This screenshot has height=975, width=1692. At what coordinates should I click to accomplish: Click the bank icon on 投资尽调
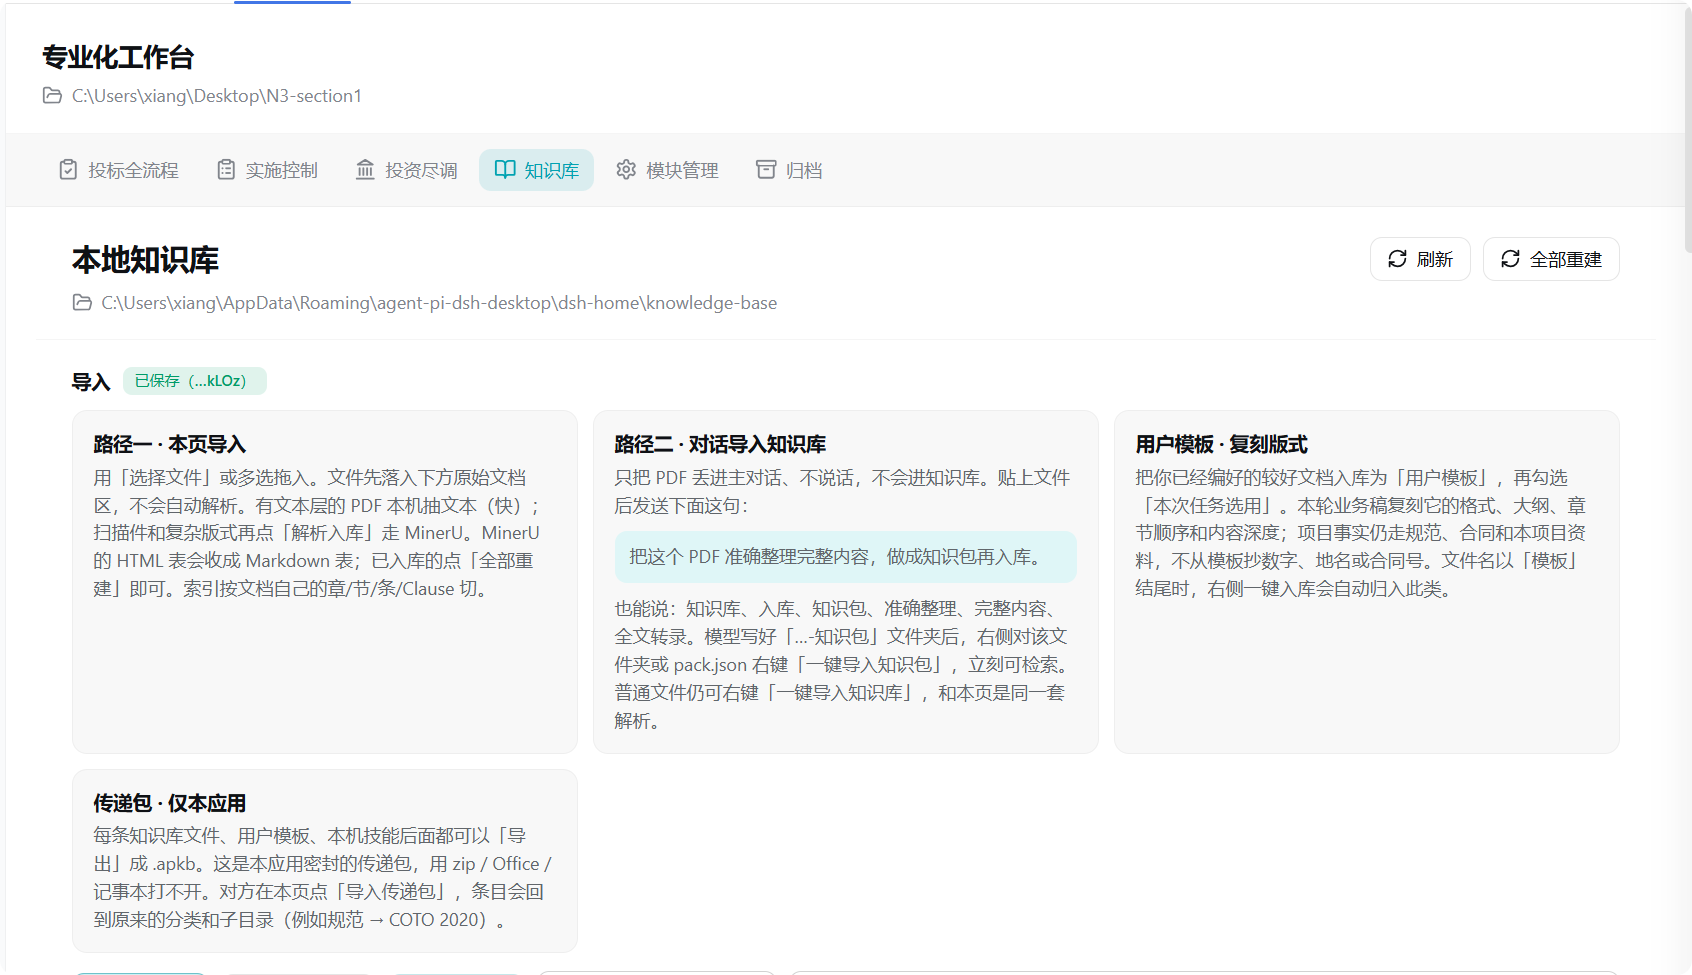click(x=365, y=170)
